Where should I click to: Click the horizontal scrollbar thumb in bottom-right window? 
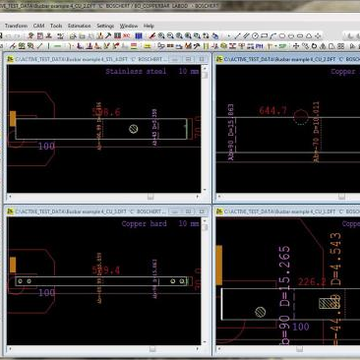[x=300, y=349]
